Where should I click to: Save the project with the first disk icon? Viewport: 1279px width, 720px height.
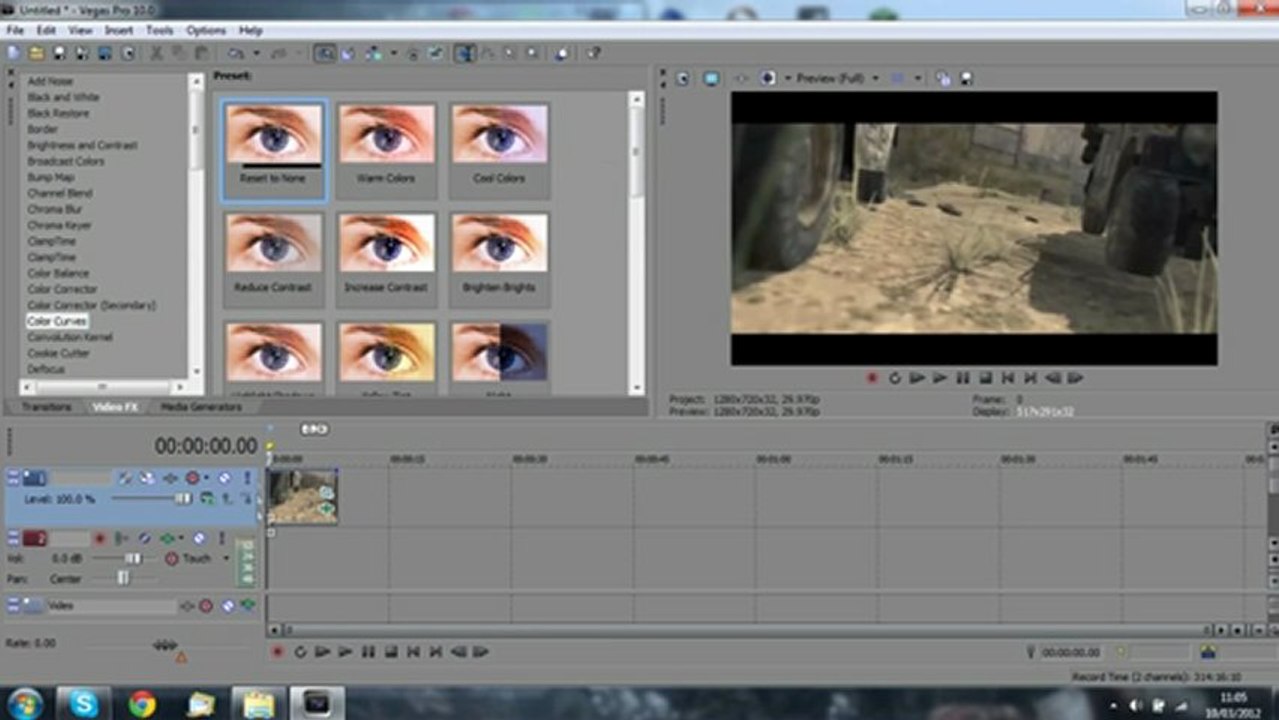tap(58, 53)
